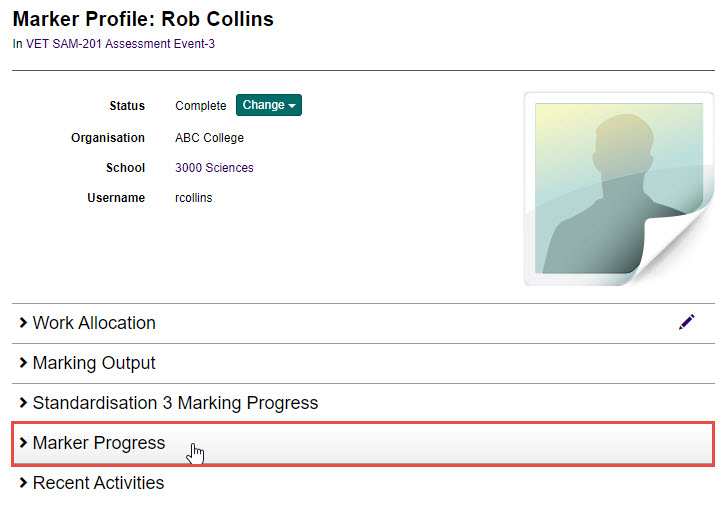Image resolution: width=725 pixels, height=507 pixels.
Task: Expand the Marking Output section
Action: pos(94,363)
